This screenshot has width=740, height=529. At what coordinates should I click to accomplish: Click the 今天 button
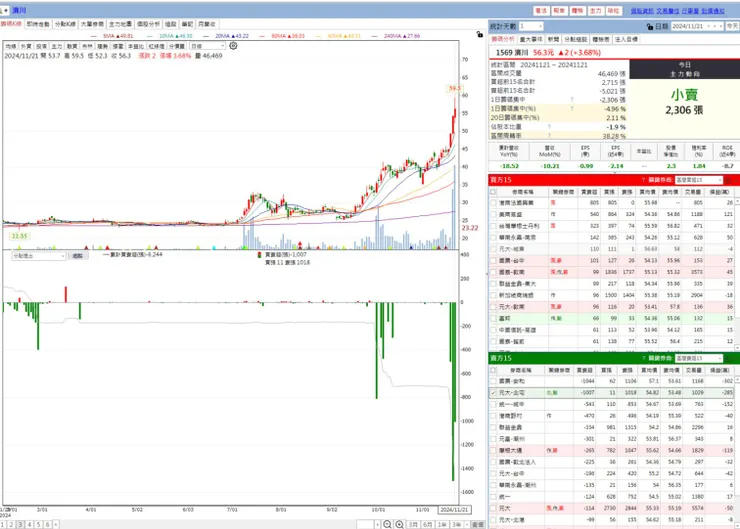(732, 26)
